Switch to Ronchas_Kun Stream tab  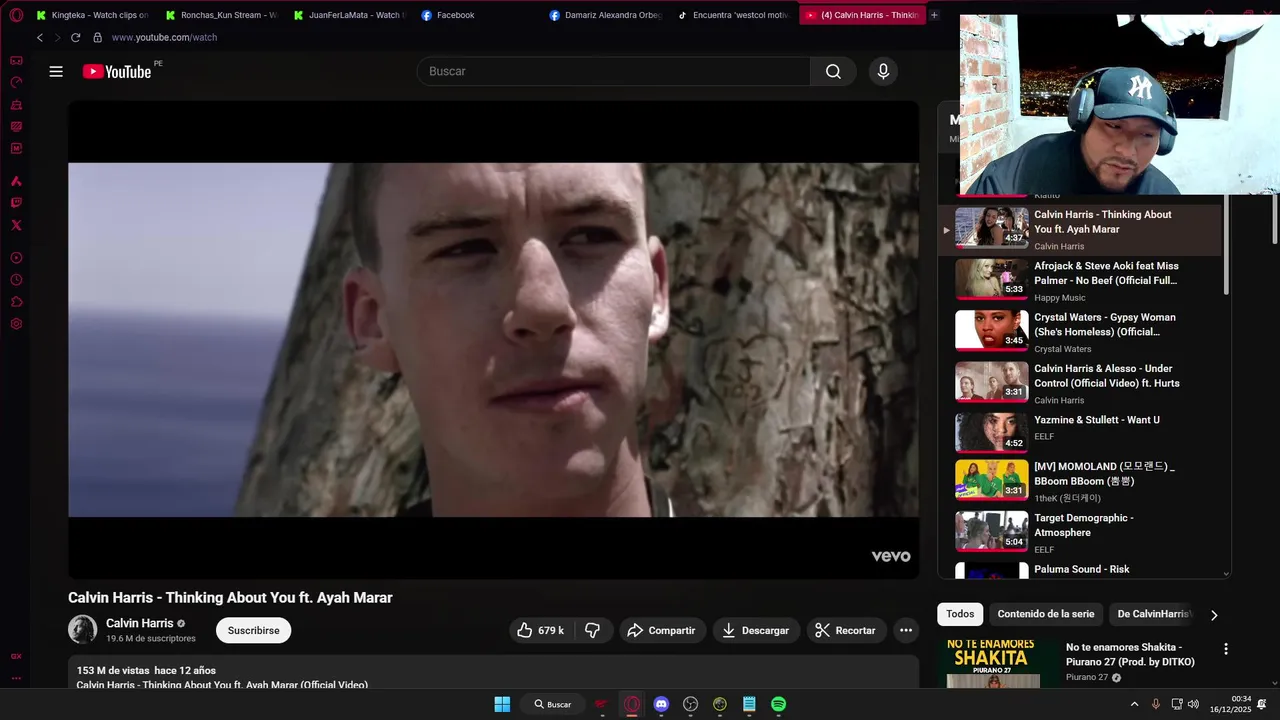click(x=222, y=15)
